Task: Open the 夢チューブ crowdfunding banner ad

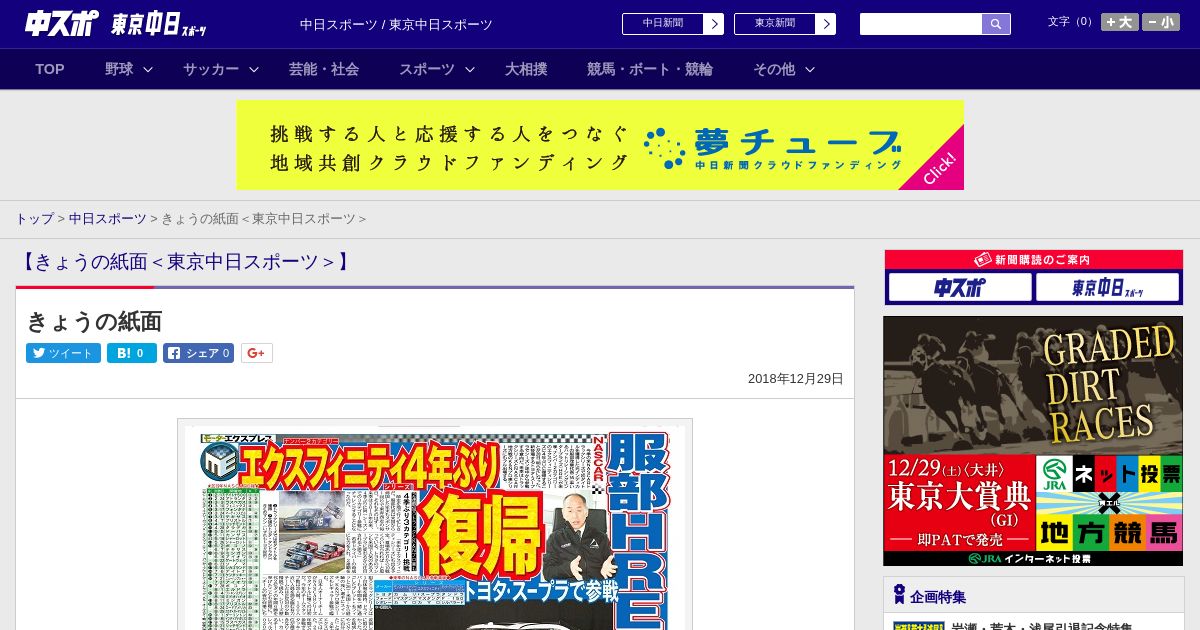Action: pyautogui.click(x=600, y=145)
